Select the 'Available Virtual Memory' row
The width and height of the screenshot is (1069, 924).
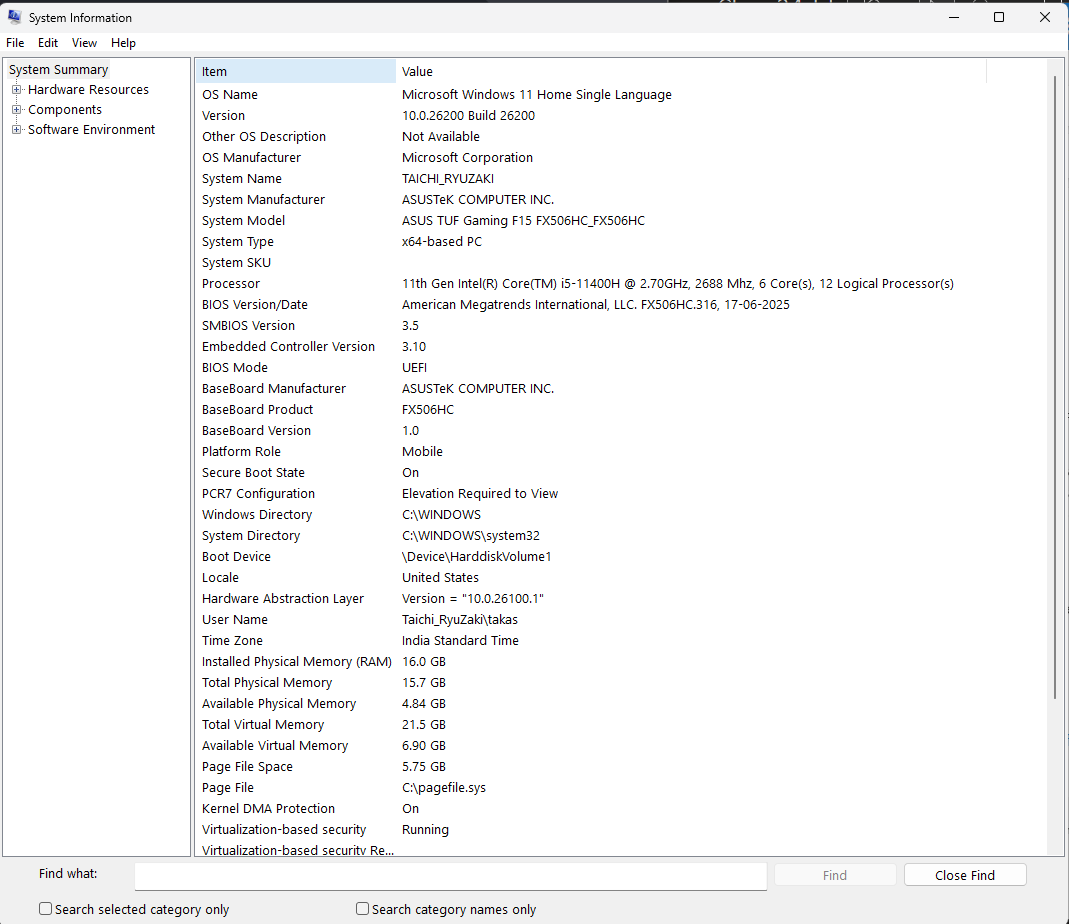pyautogui.click(x=591, y=746)
